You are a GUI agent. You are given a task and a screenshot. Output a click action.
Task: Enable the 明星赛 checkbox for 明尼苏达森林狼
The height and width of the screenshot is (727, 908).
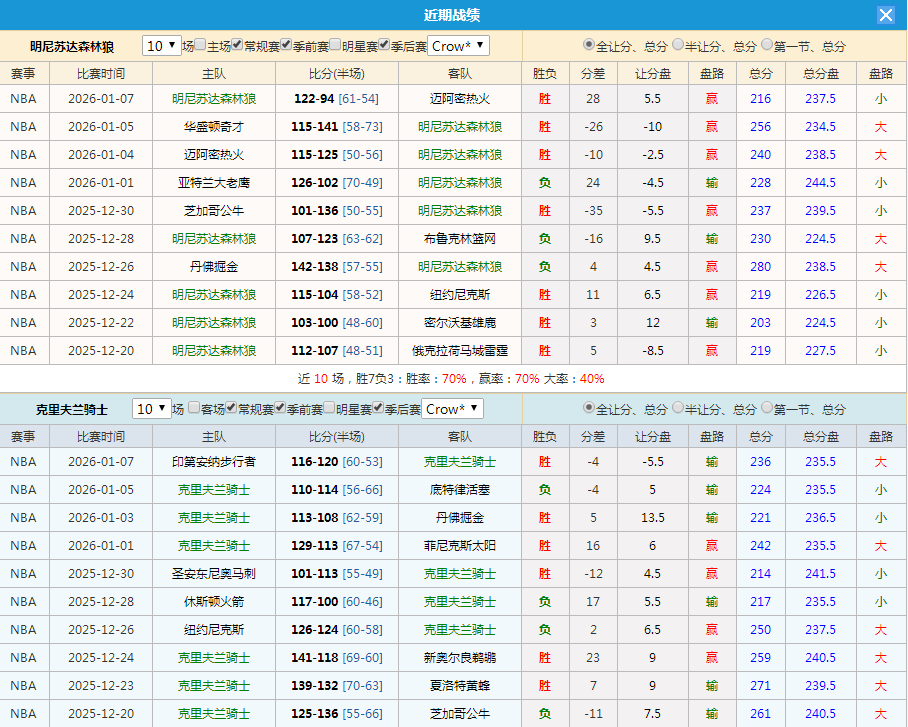(x=335, y=46)
